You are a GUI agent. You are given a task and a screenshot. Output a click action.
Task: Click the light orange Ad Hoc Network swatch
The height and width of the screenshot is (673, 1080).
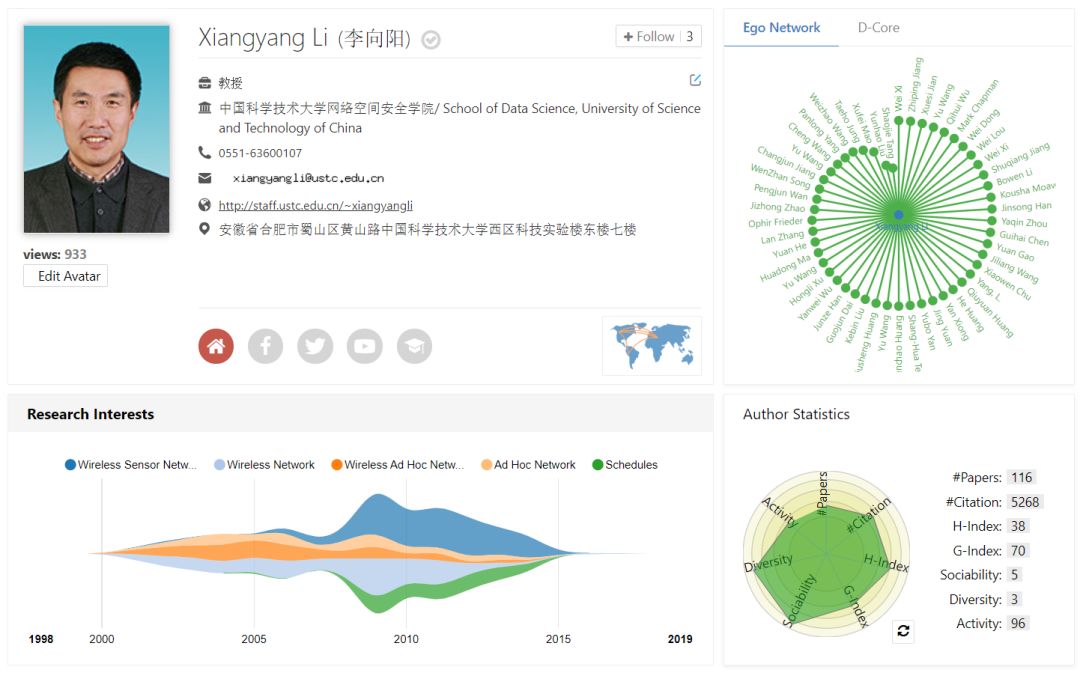tap(487, 465)
